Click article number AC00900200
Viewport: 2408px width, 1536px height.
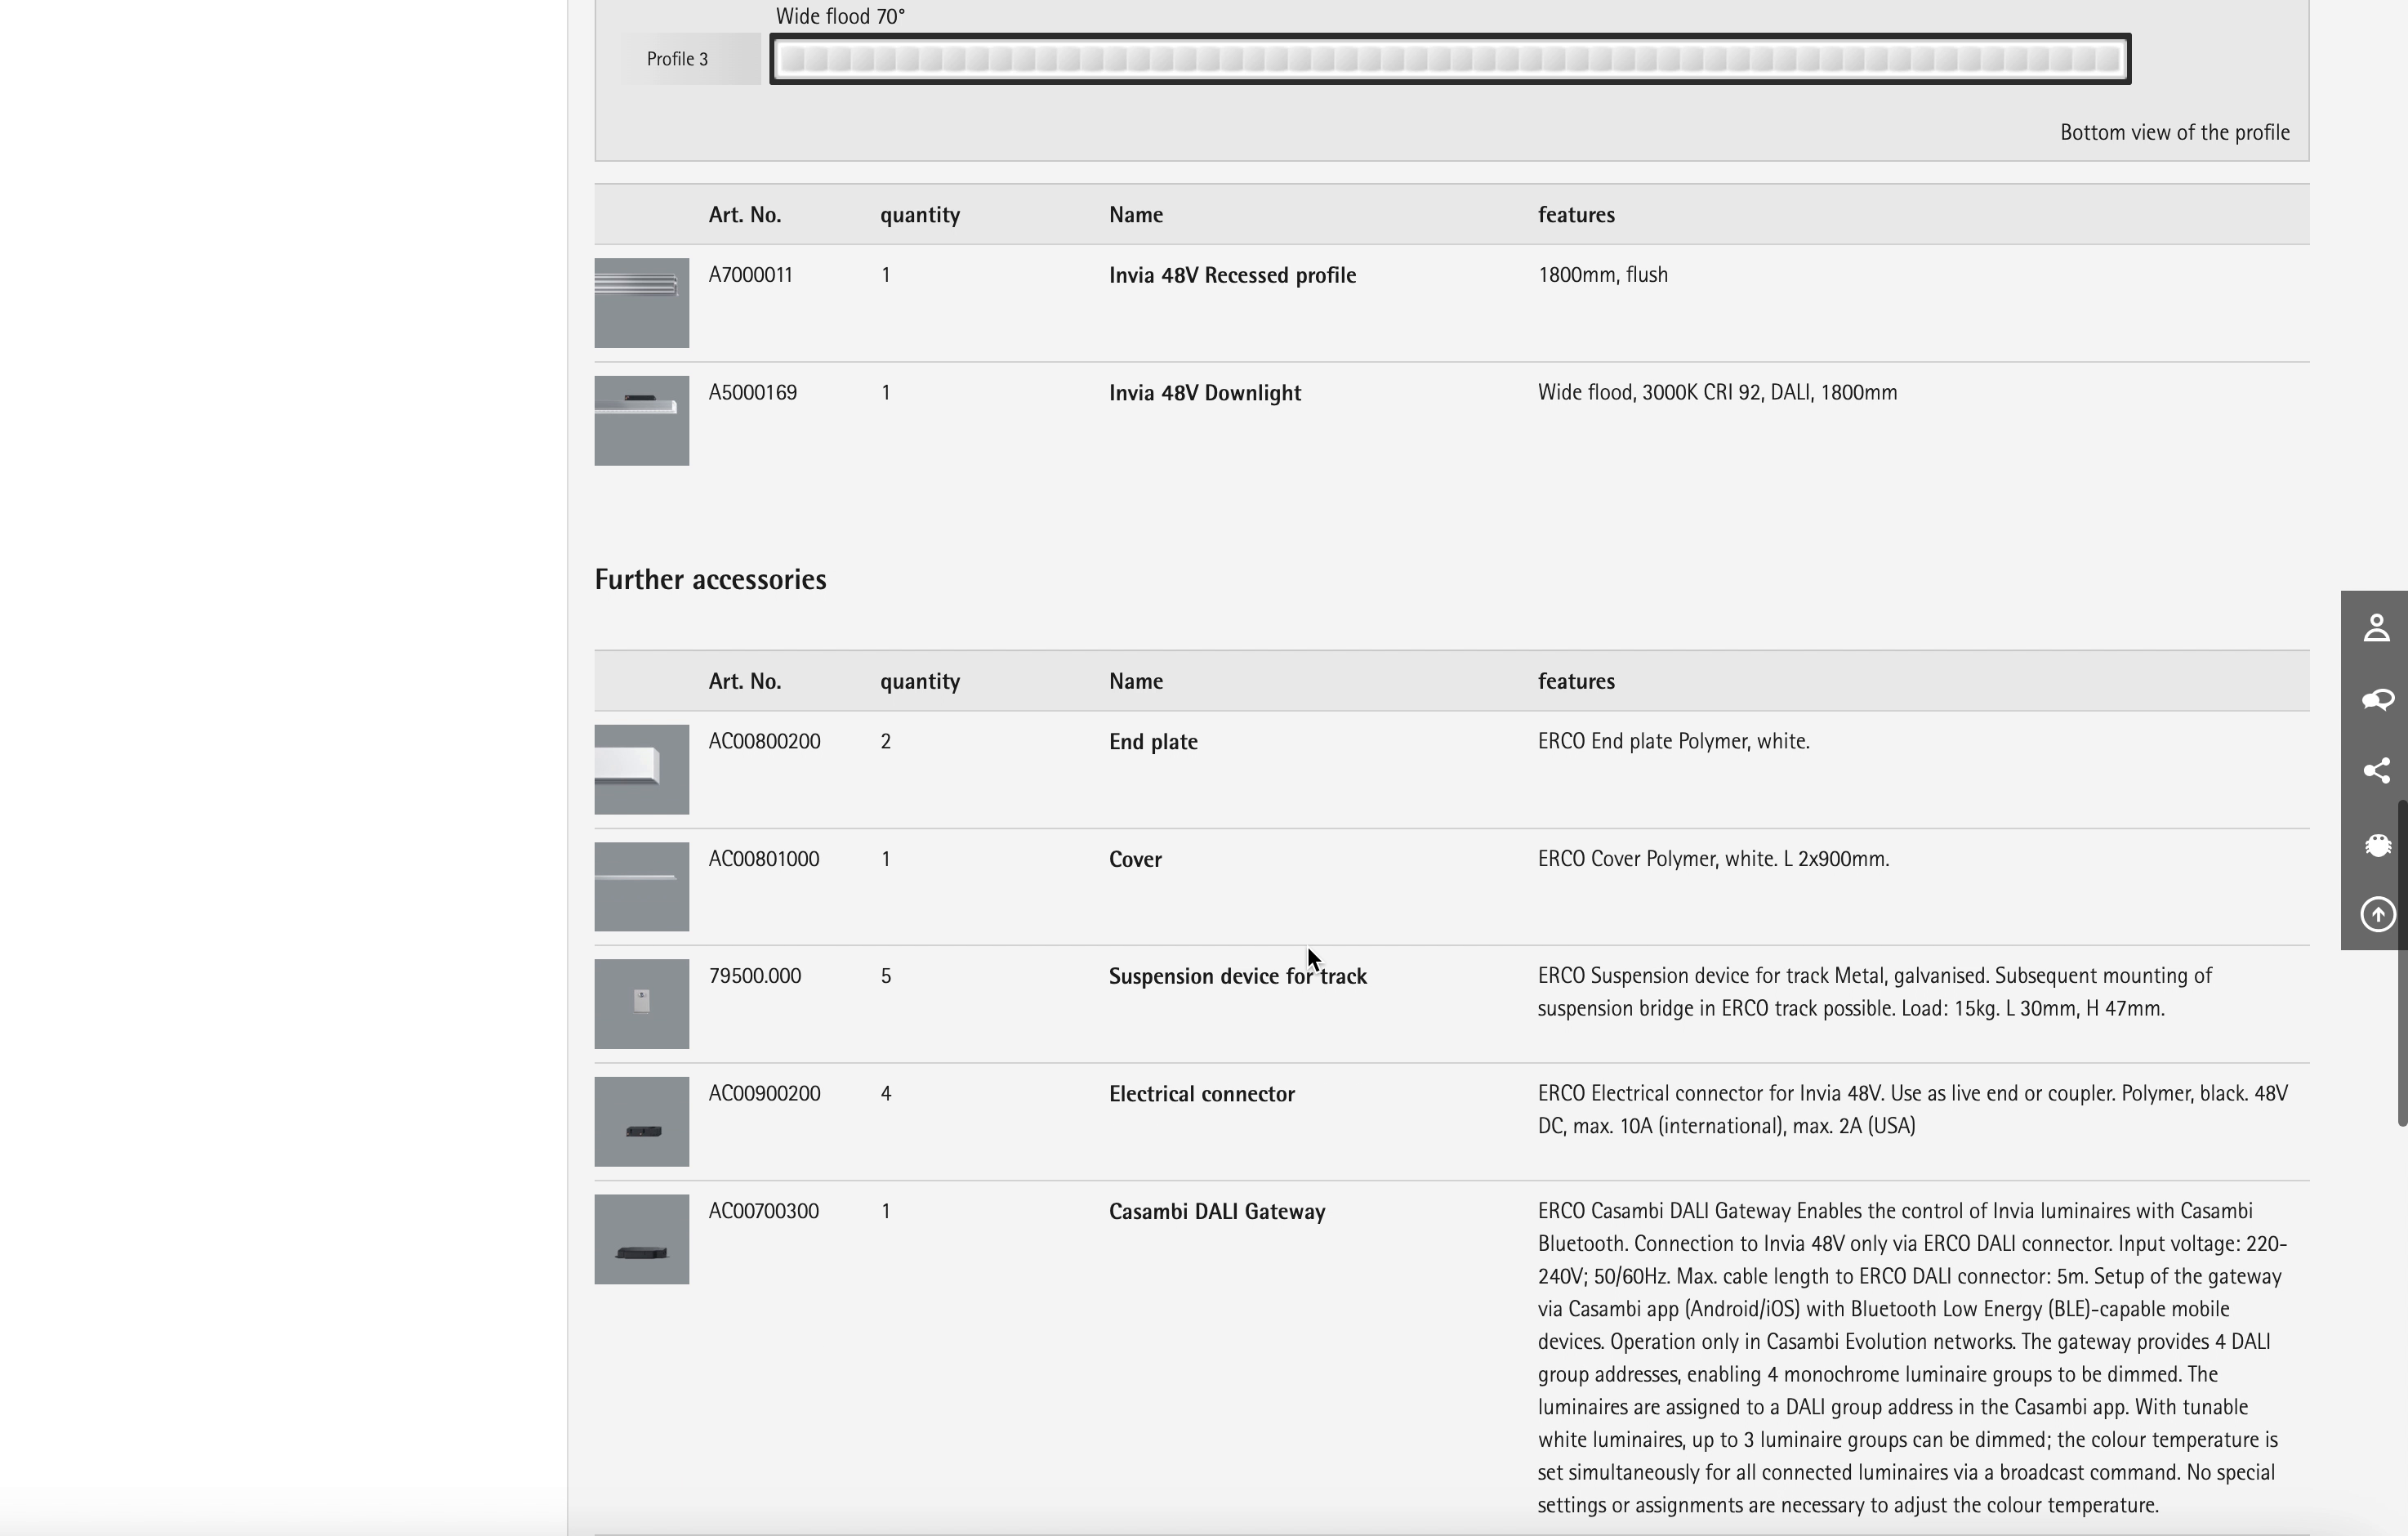pos(764,1093)
